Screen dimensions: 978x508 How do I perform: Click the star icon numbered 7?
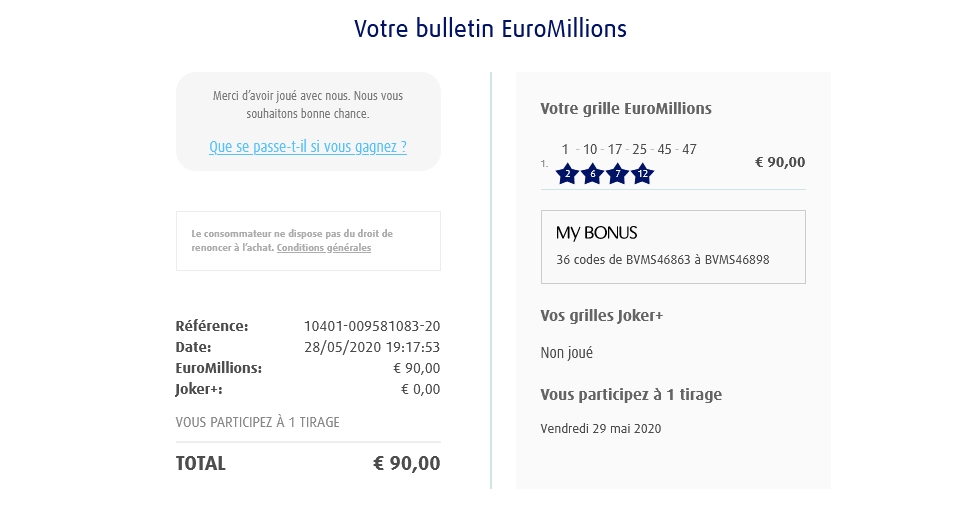tap(617, 174)
